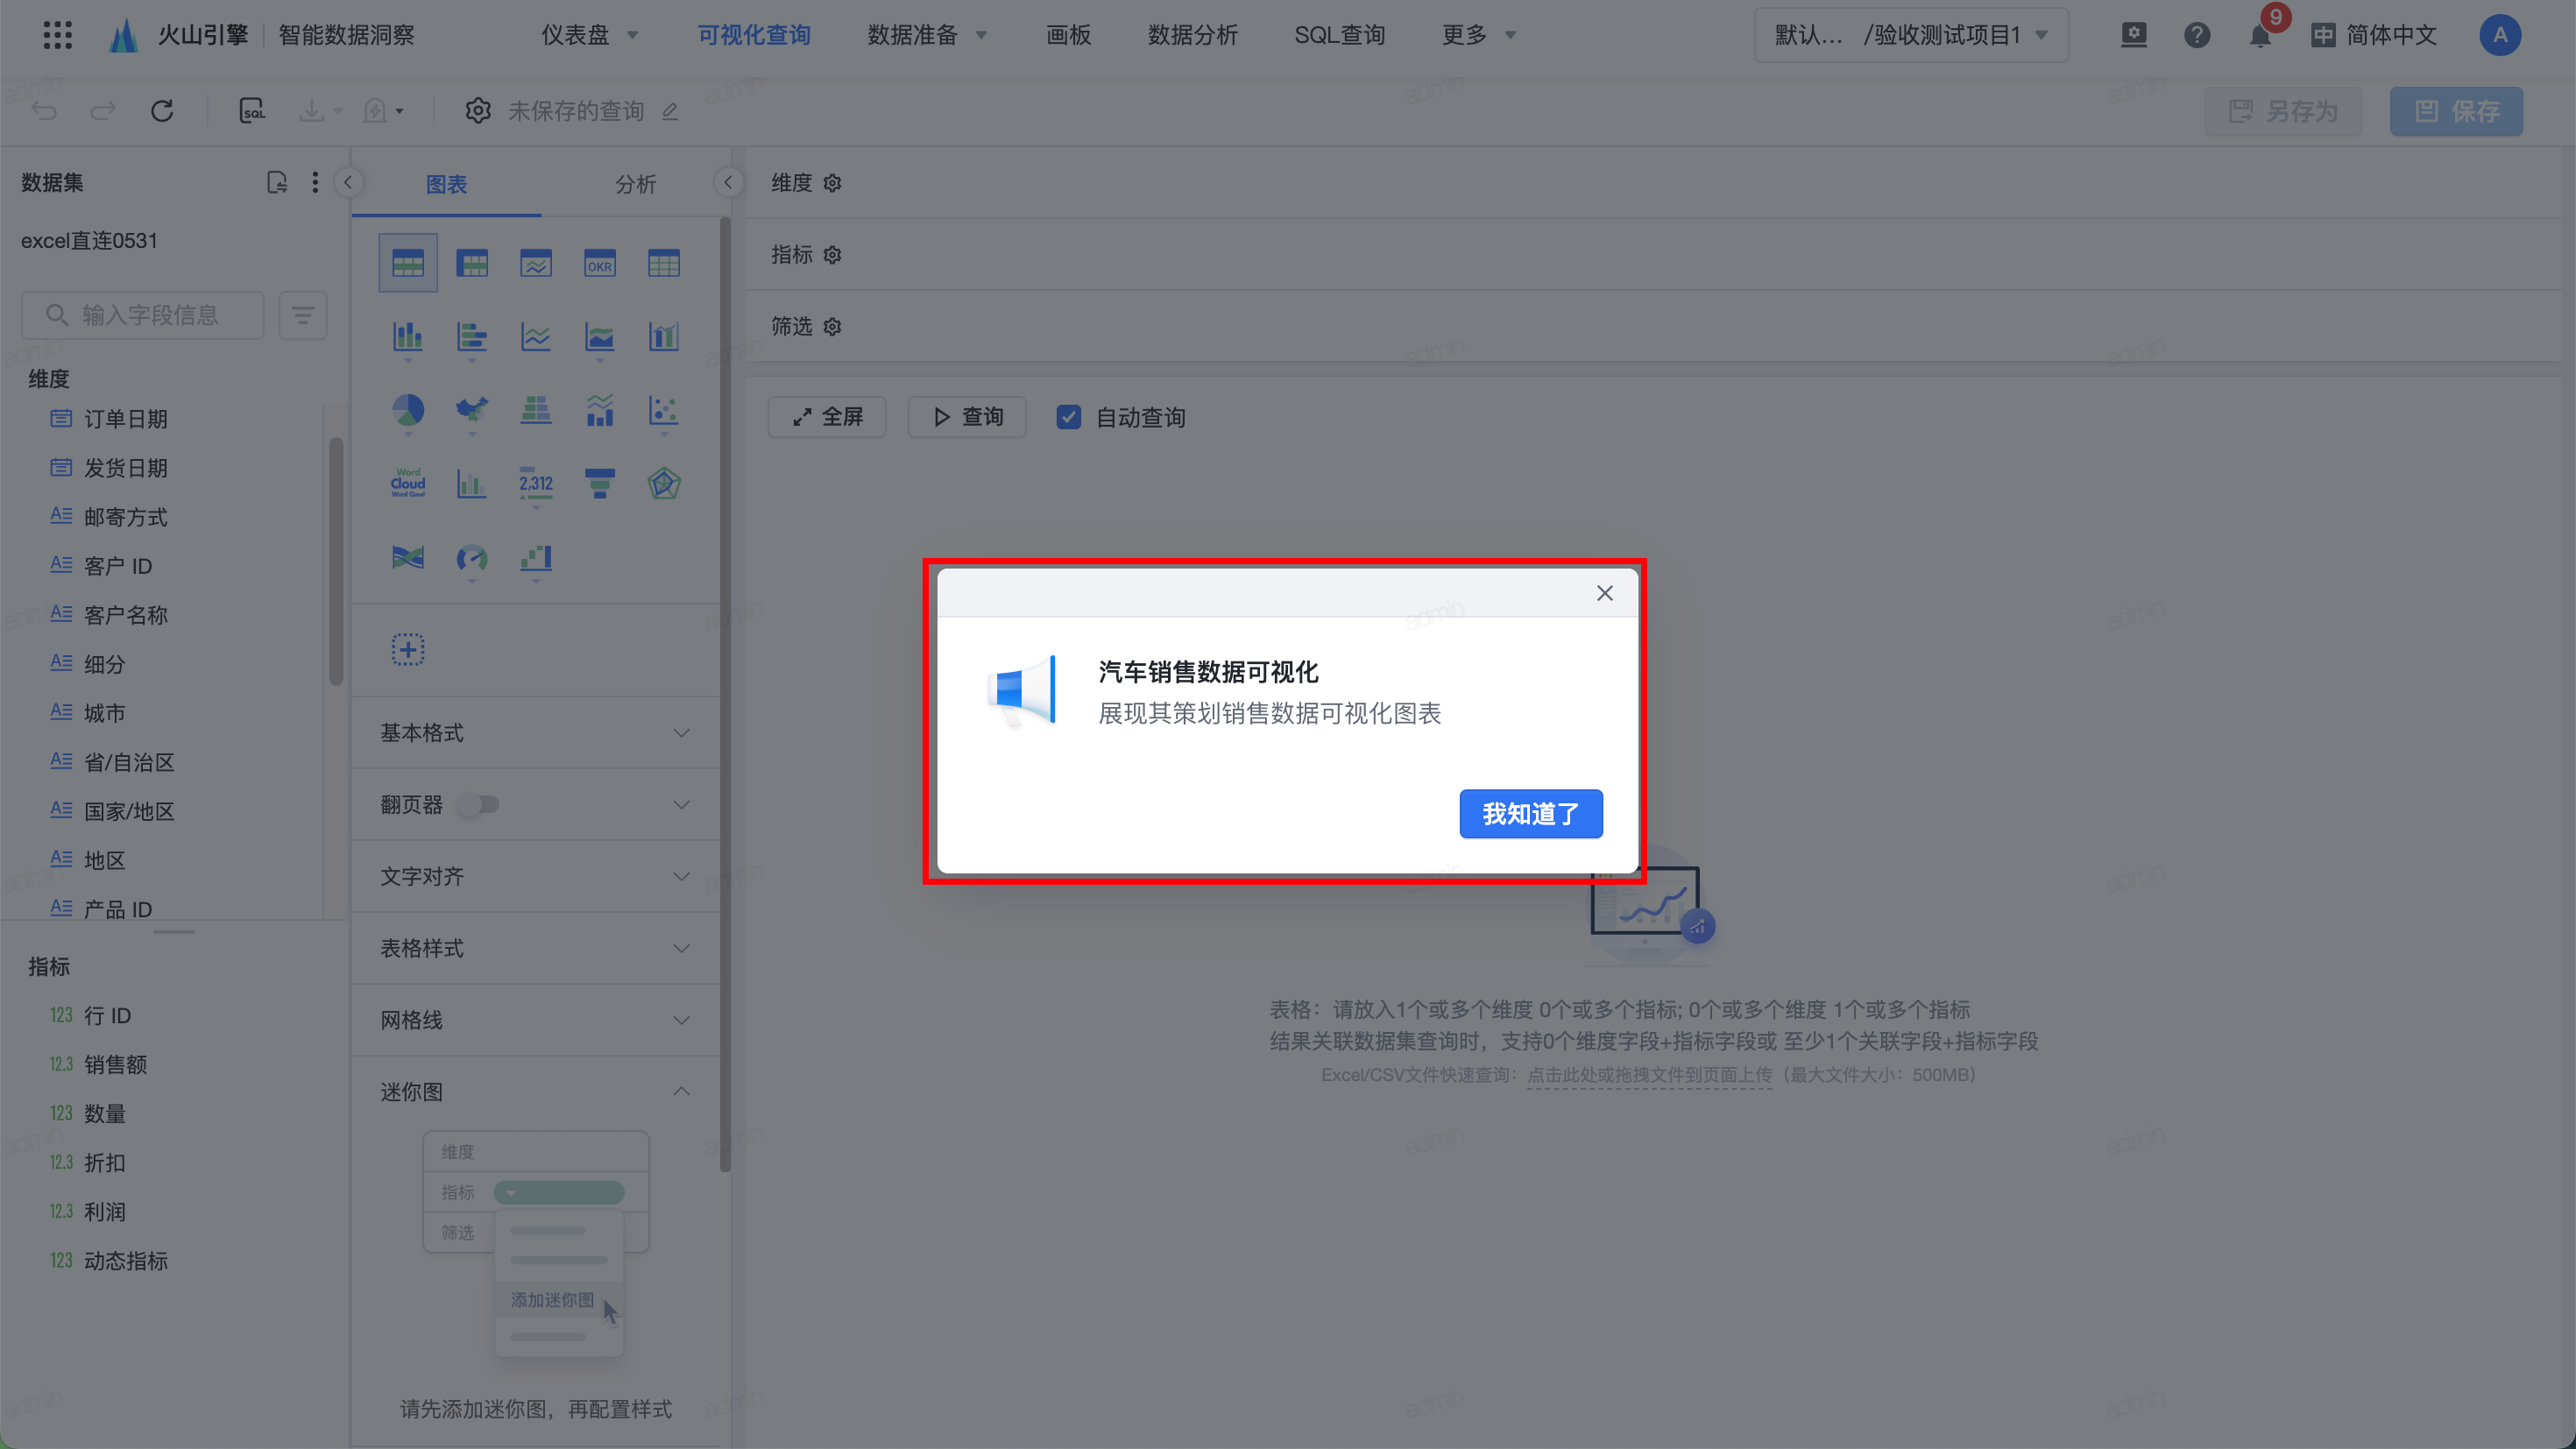This screenshot has width=2576, height=1449.
Task: Refresh the query with reload icon
Action: click(162, 111)
